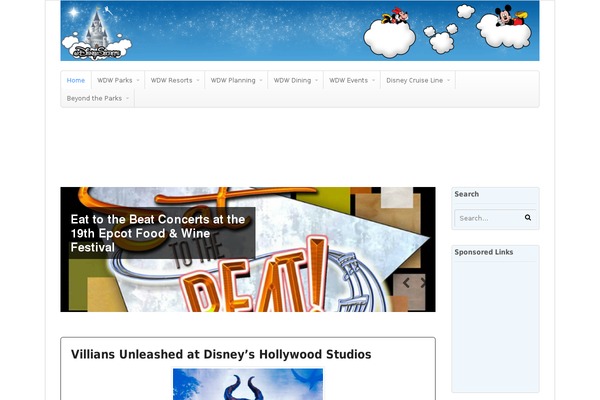Click the Maleficent article thumbnail
Image resolution: width=600 pixels, height=400 pixels.
tap(248, 384)
